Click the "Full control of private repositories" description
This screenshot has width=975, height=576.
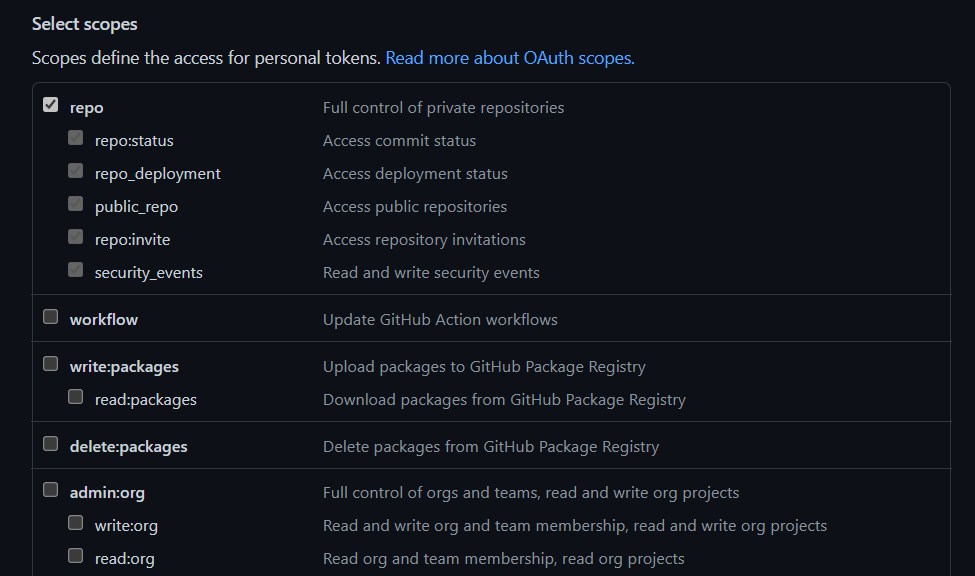pos(443,108)
